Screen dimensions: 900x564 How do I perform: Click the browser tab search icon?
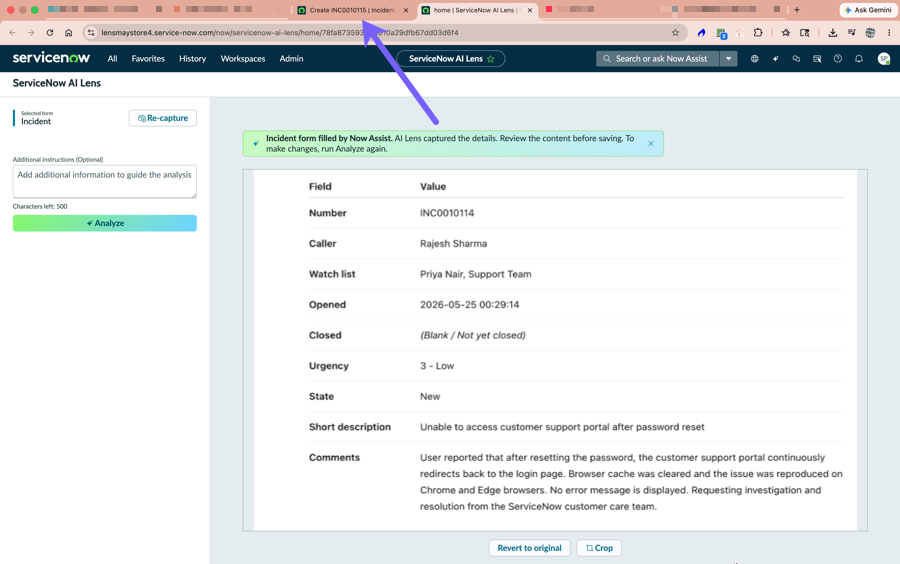[805, 33]
